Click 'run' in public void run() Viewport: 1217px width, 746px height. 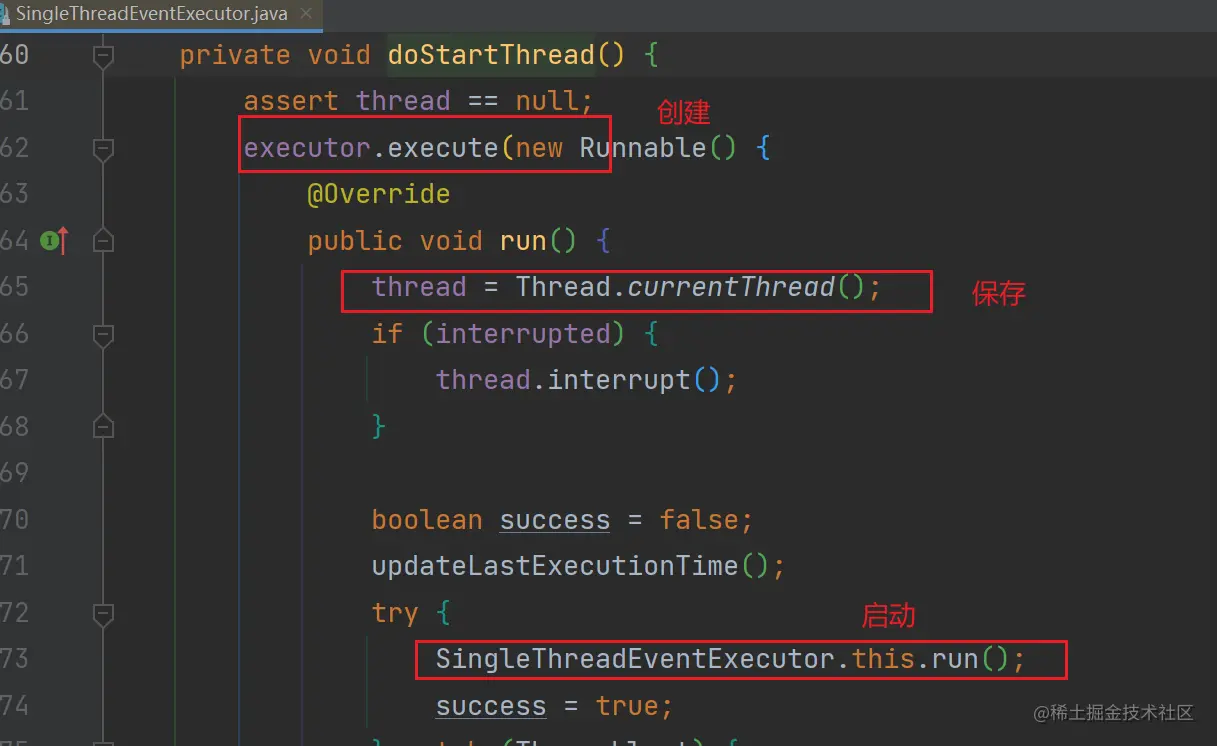523,241
